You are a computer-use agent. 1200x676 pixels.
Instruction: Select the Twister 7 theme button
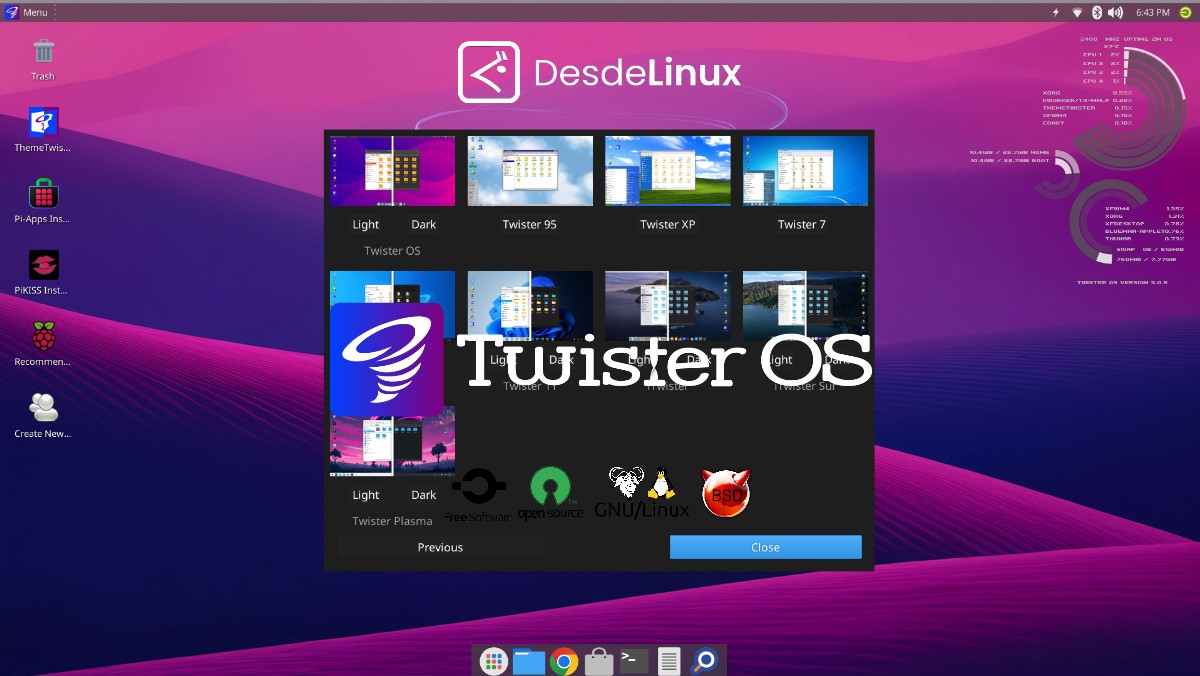click(802, 225)
